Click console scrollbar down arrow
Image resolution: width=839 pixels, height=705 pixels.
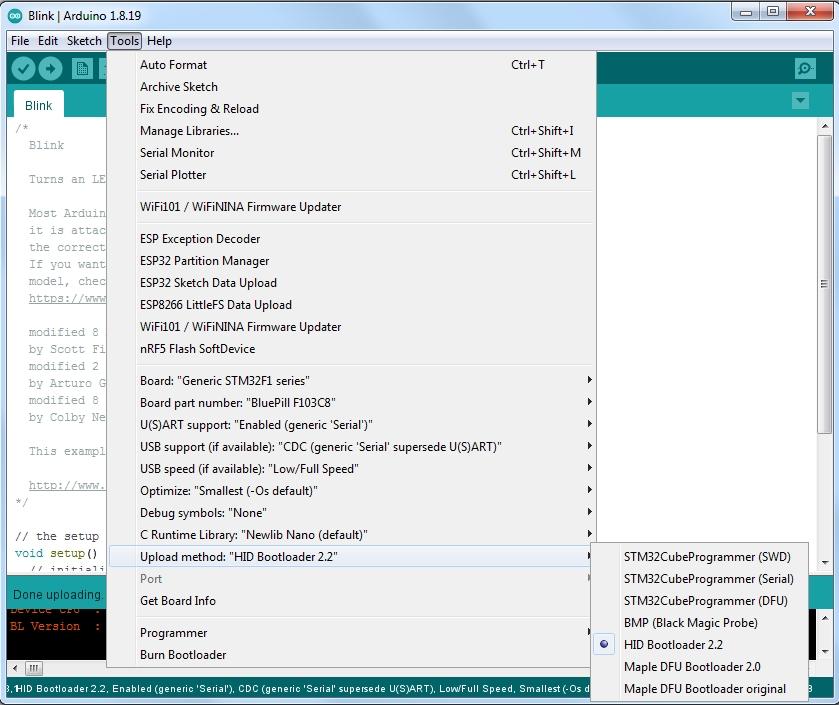coord(825,652)
